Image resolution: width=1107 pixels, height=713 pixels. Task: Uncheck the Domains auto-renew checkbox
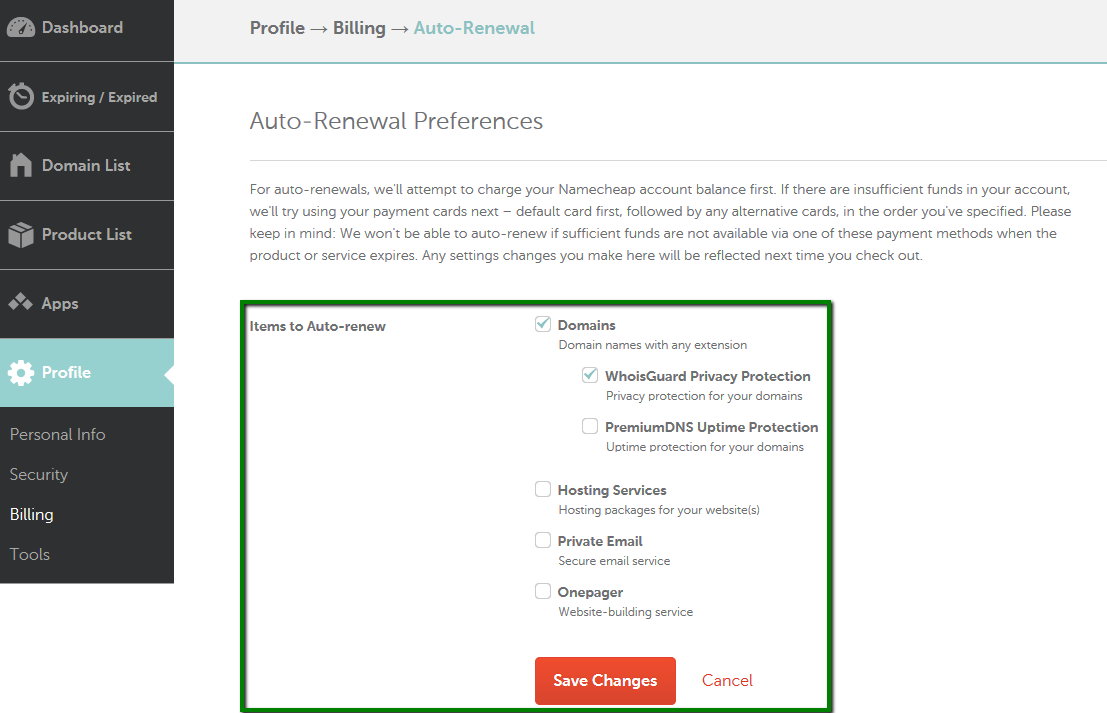[543, 324]
